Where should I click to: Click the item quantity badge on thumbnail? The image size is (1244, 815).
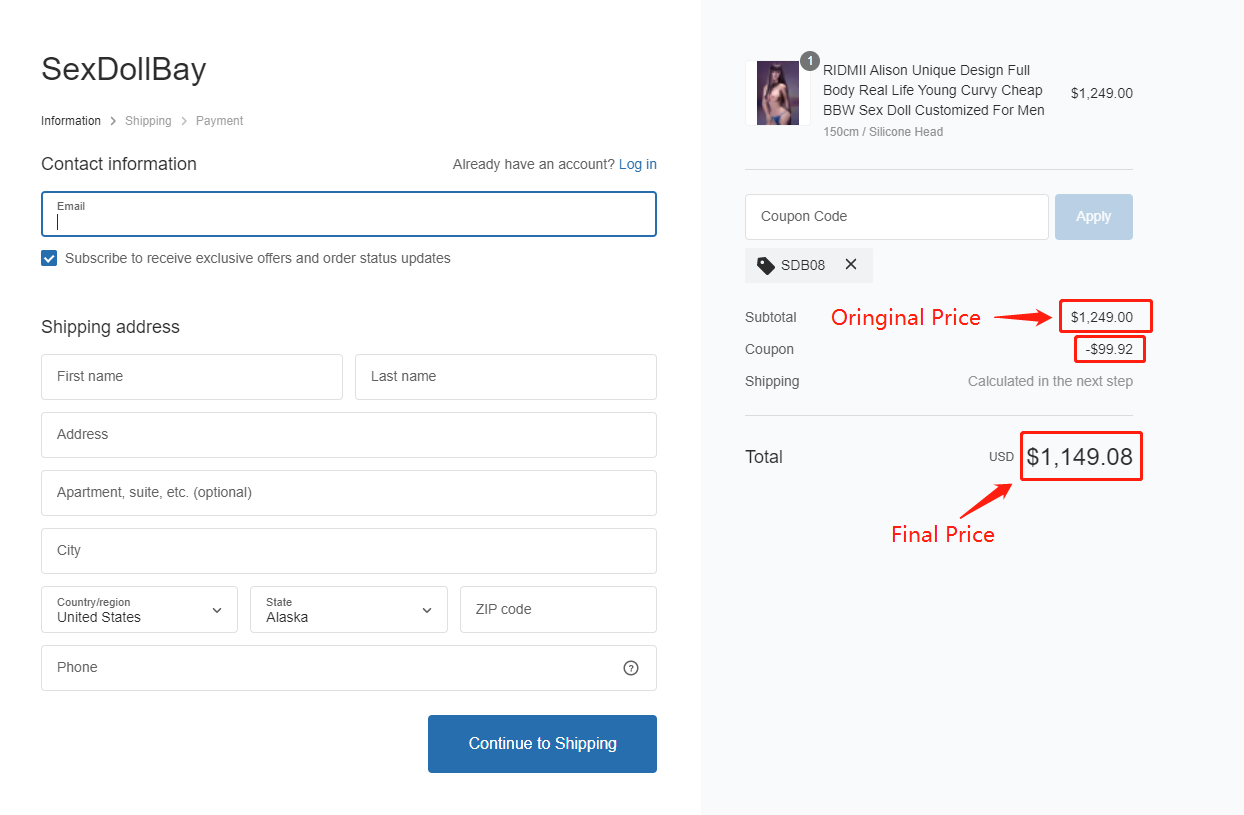click(809, 61)
